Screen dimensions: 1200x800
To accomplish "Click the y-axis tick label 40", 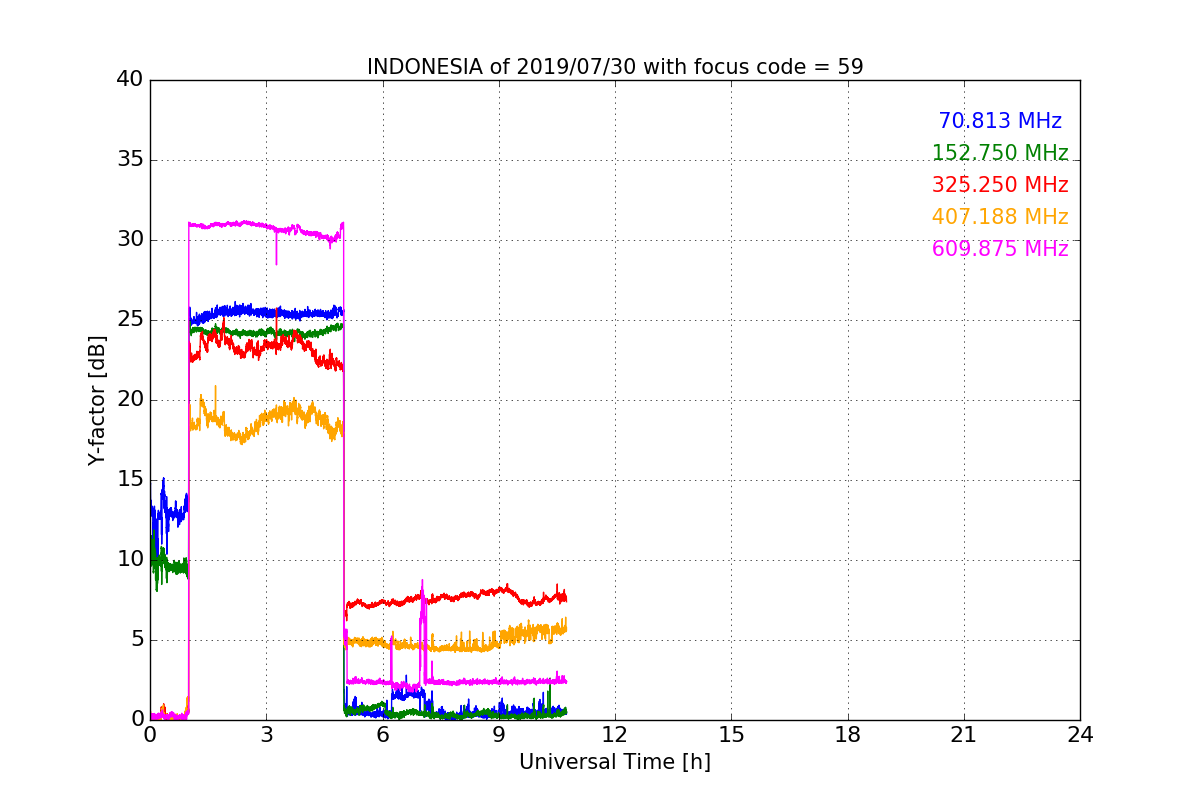I will click(x=130, y=79).
